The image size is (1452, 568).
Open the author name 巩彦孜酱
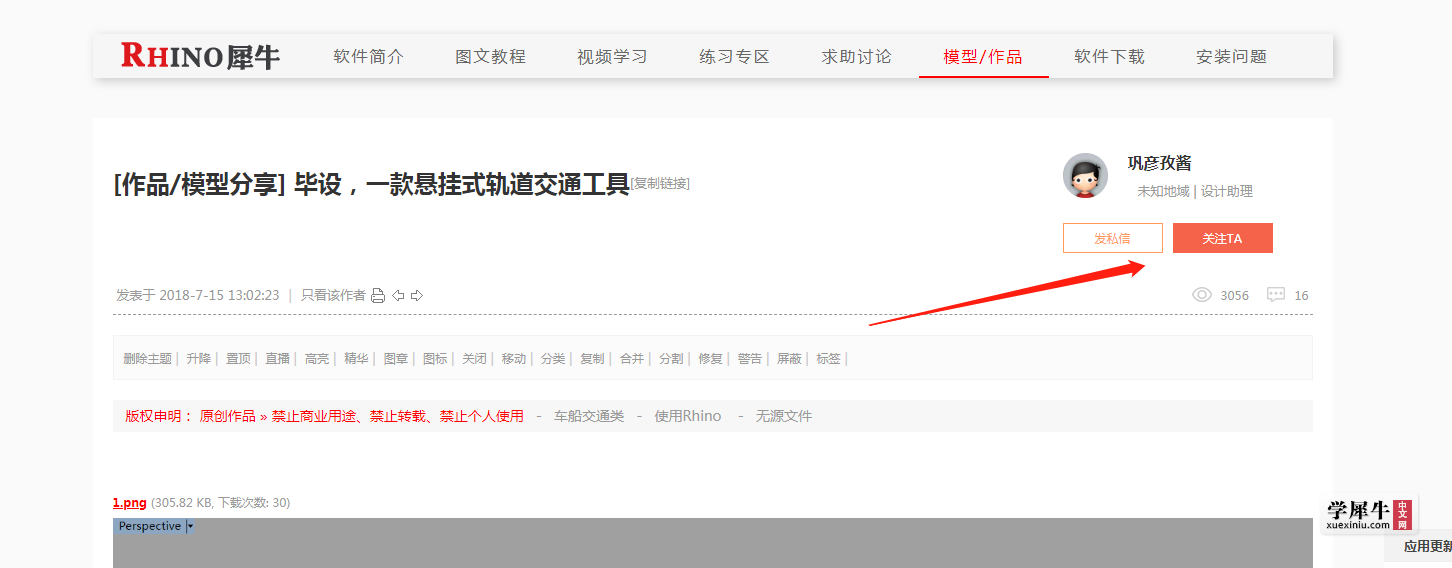(x=1159, y=163)
